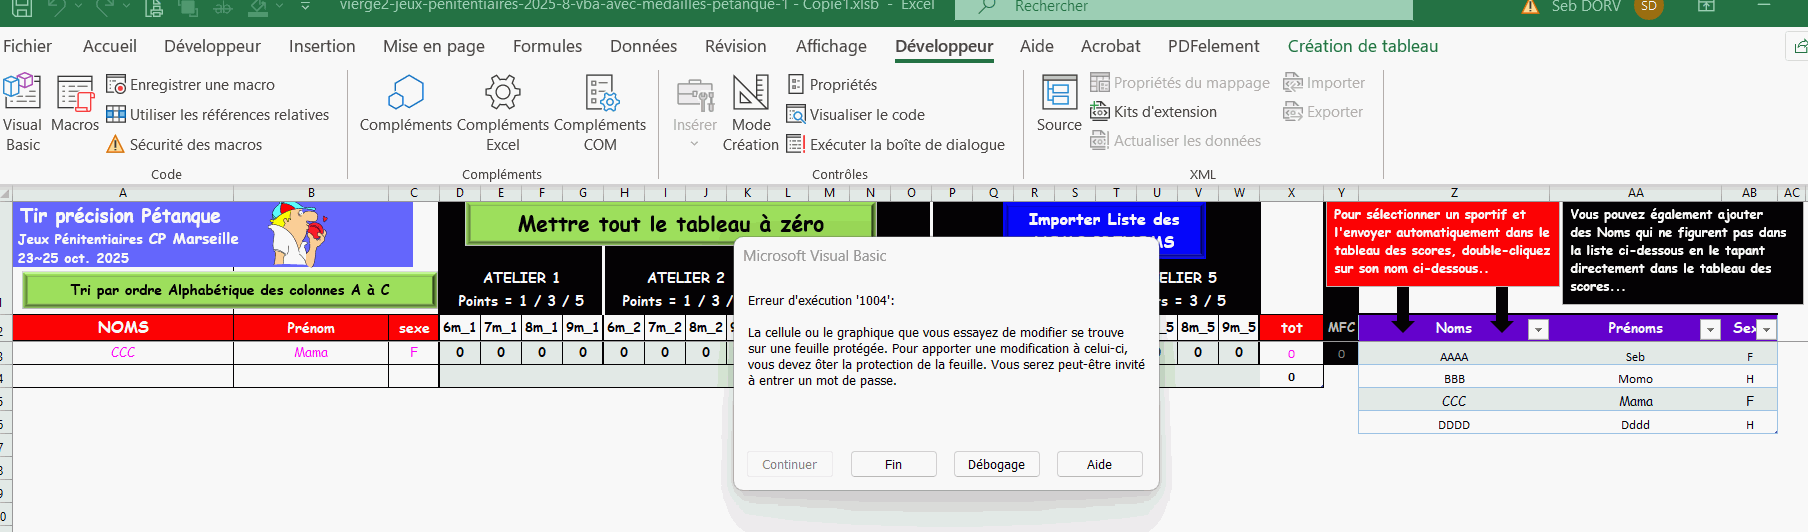This screenshot has height=532, width=1808.
Task: Open the Acrobat ribbon tab
Action: (x=1110, y=46)
